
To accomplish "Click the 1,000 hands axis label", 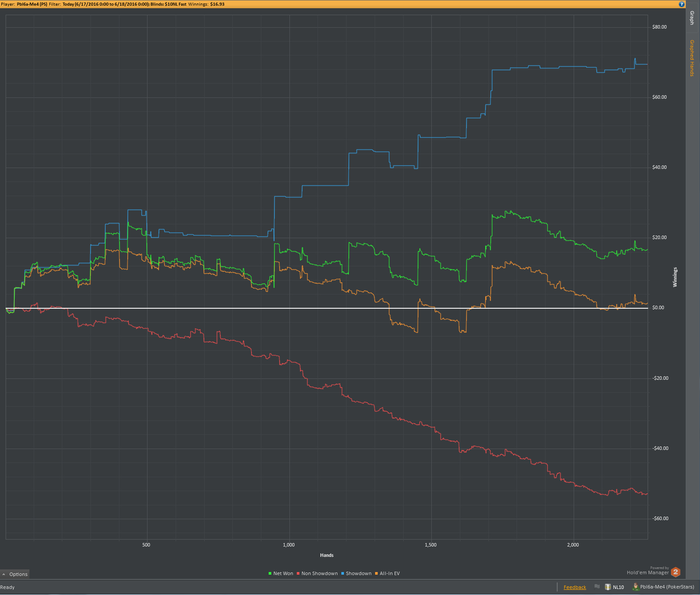I will click(x=289, y=545).
